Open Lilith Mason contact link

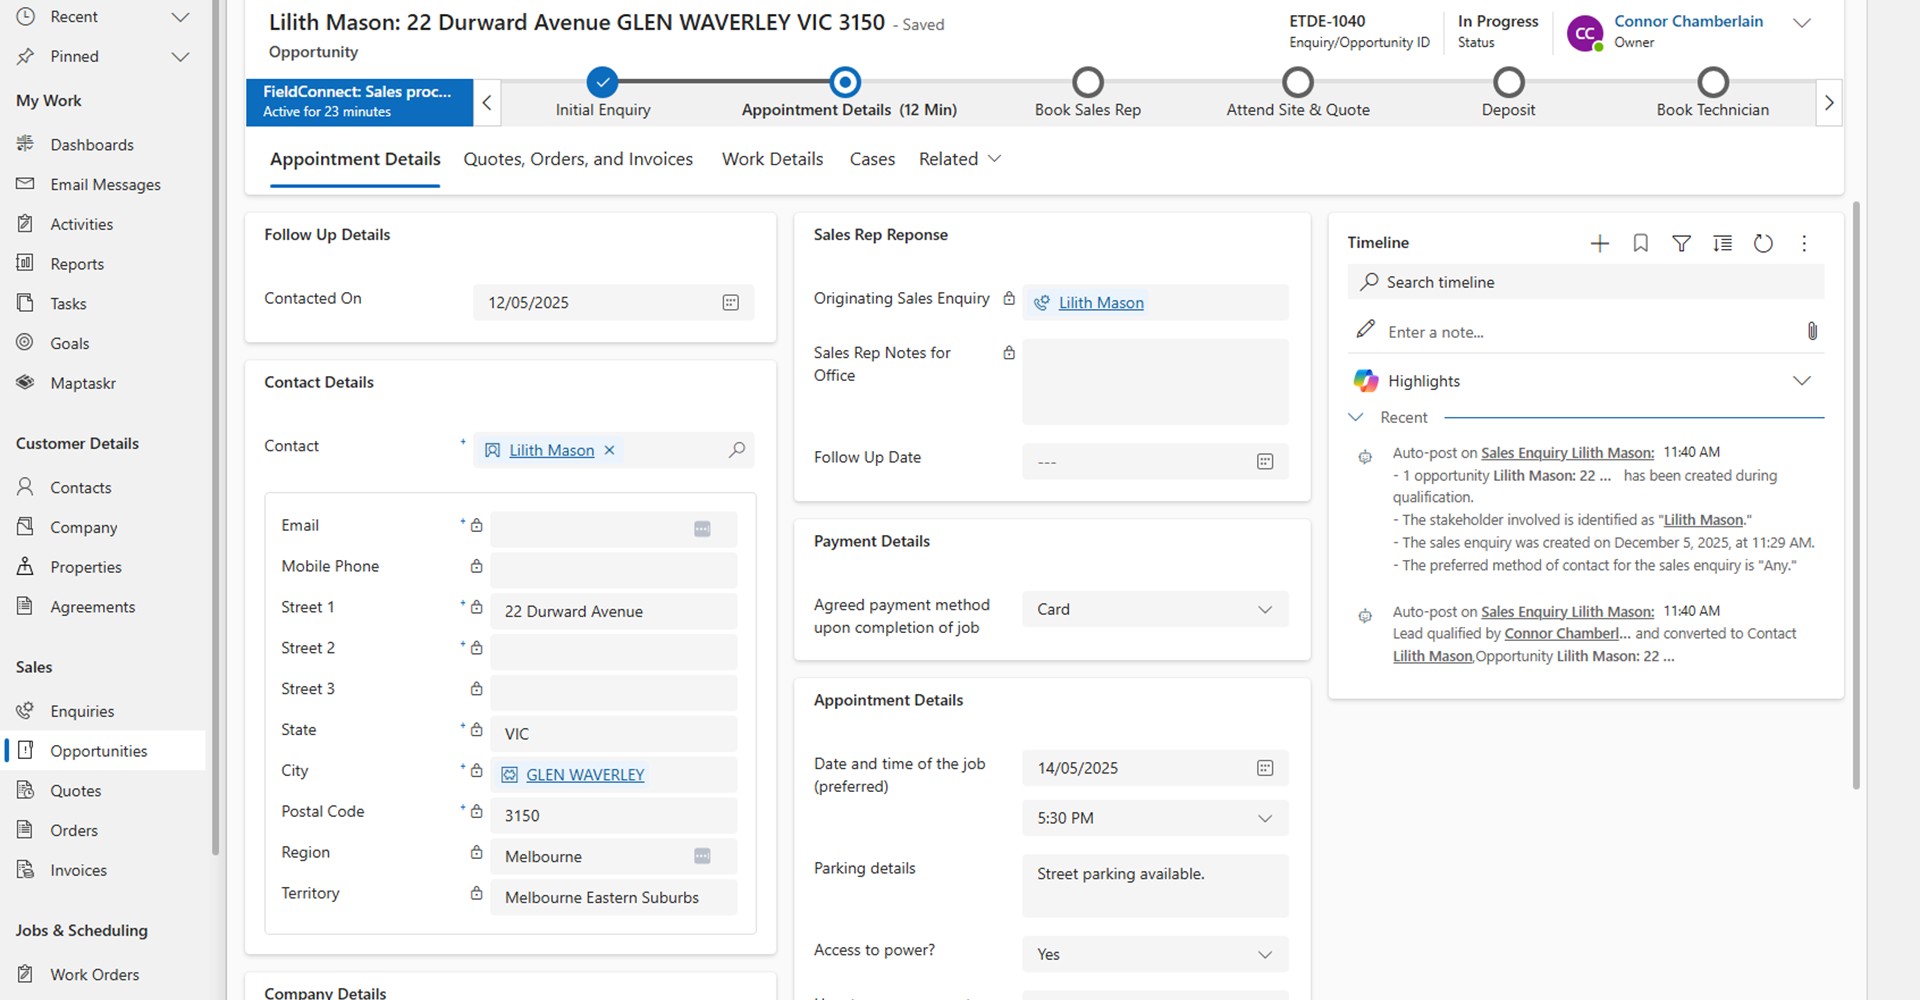click(551, 451)
